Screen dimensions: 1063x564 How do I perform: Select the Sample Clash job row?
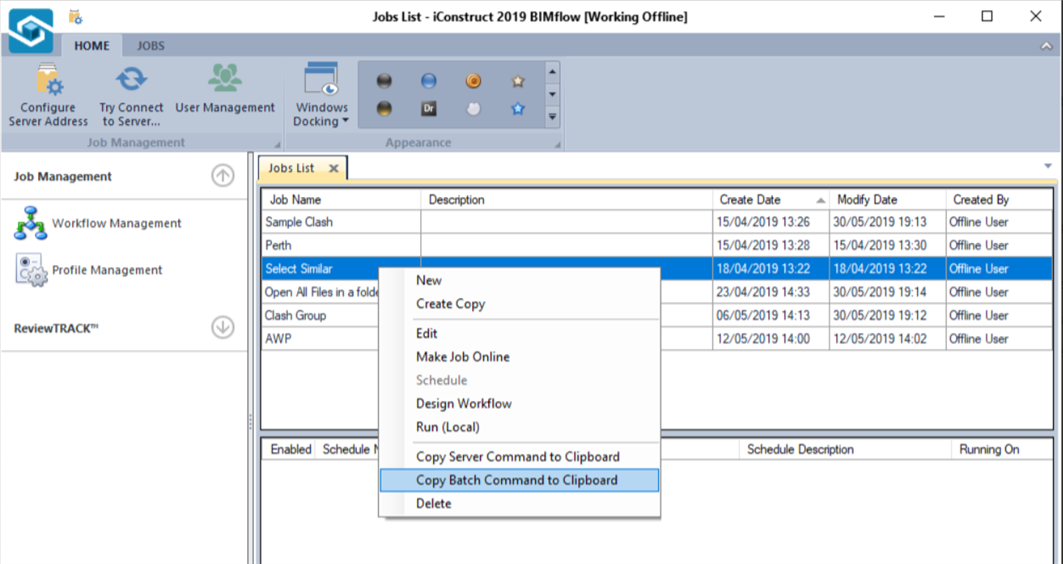click(x=658, y=222)
